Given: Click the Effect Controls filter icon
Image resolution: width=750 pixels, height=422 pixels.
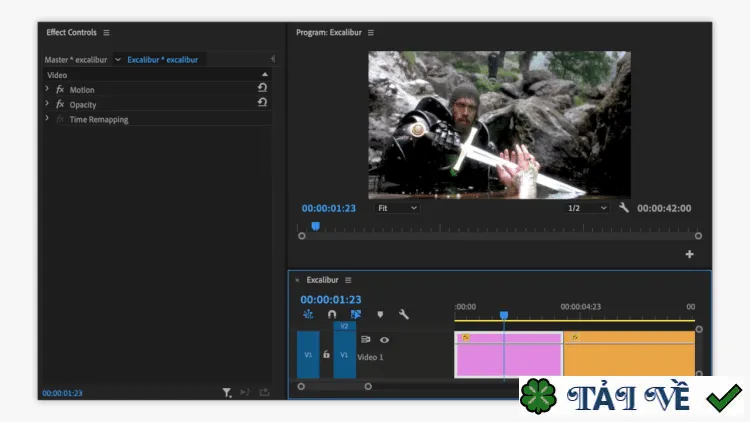Looking at the screenshot, I should [227, 393].
